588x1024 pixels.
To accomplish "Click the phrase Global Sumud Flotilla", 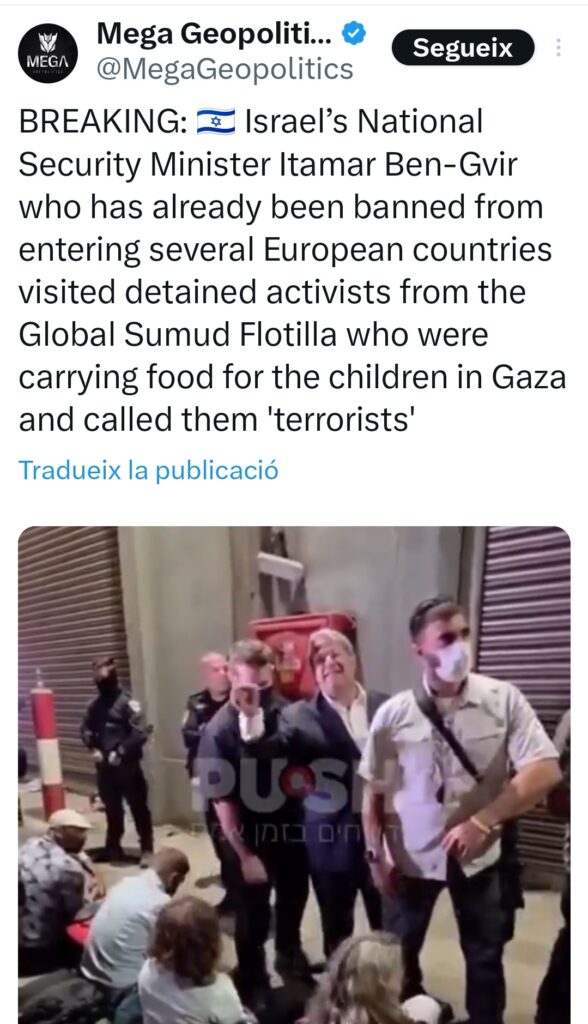I will pyautogui.click(x=178, y=335).
